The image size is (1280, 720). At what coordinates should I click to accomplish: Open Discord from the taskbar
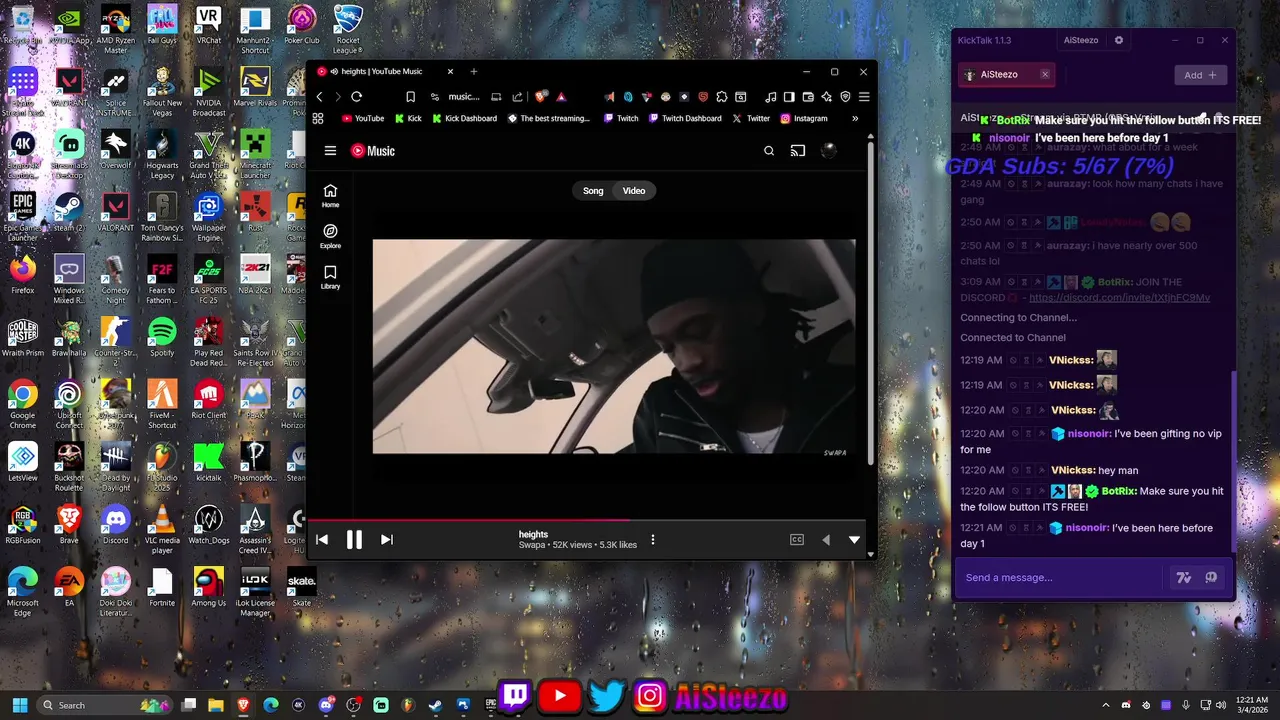tap(326, 705)
